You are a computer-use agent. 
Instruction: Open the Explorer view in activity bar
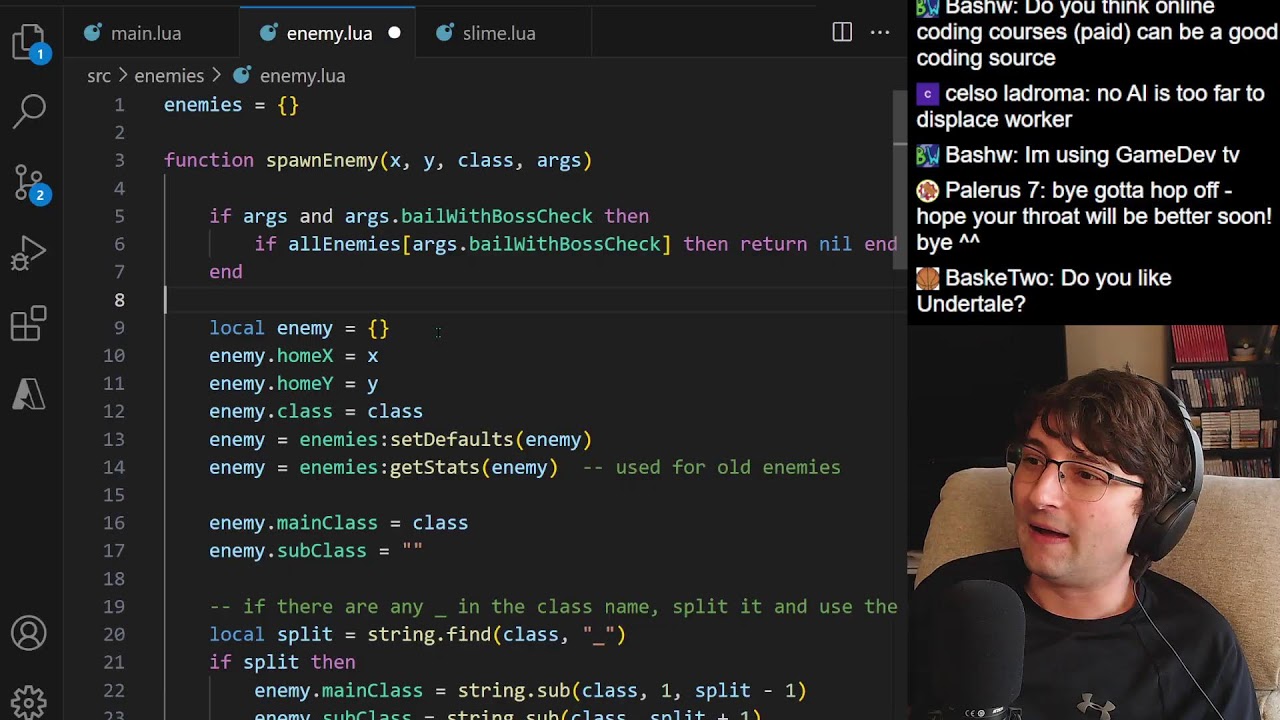click(29, 43)
